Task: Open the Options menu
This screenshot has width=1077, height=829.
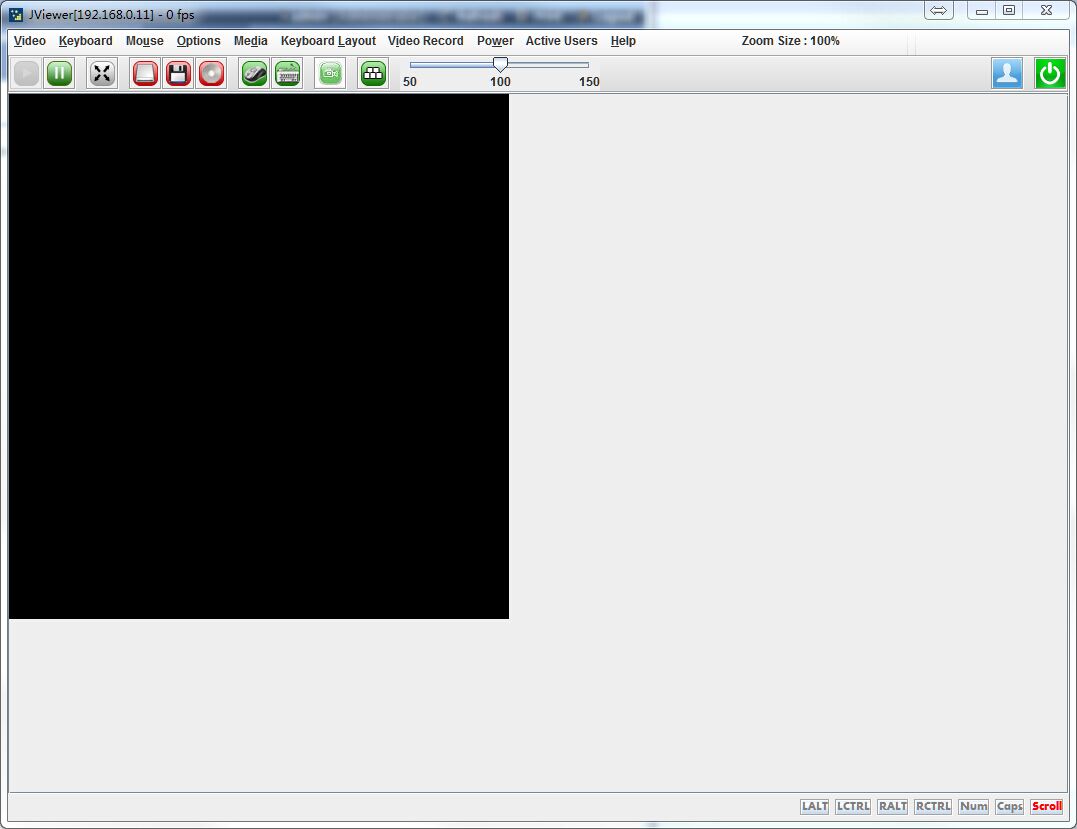Action: [x=199, y=41]
